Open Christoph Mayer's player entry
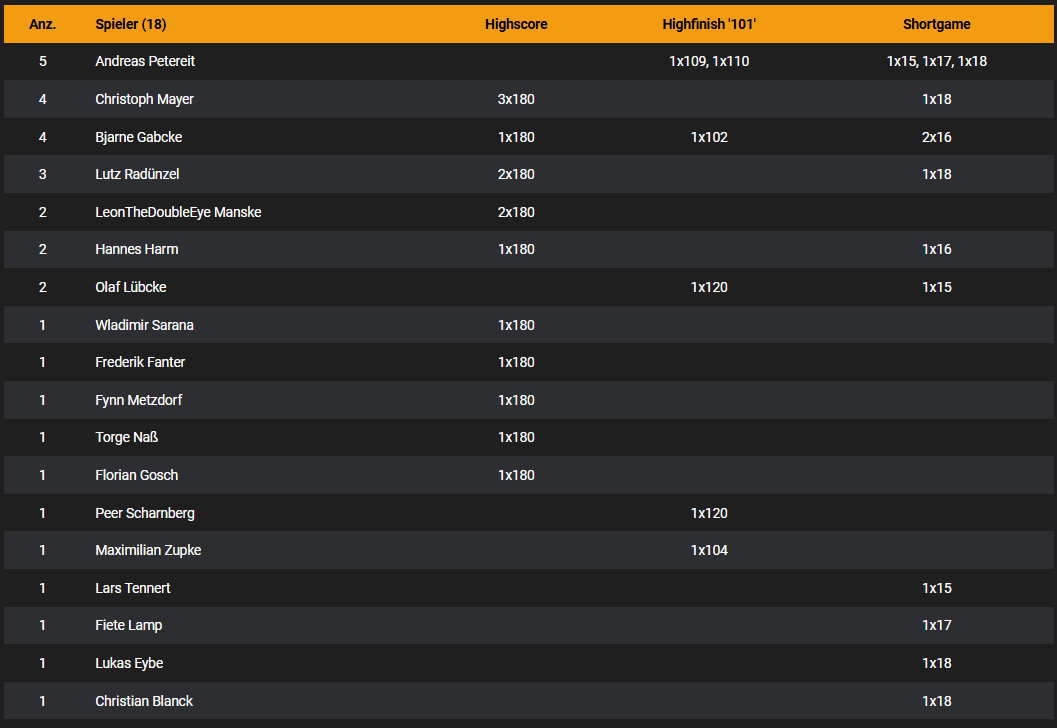 coord(144,99)
